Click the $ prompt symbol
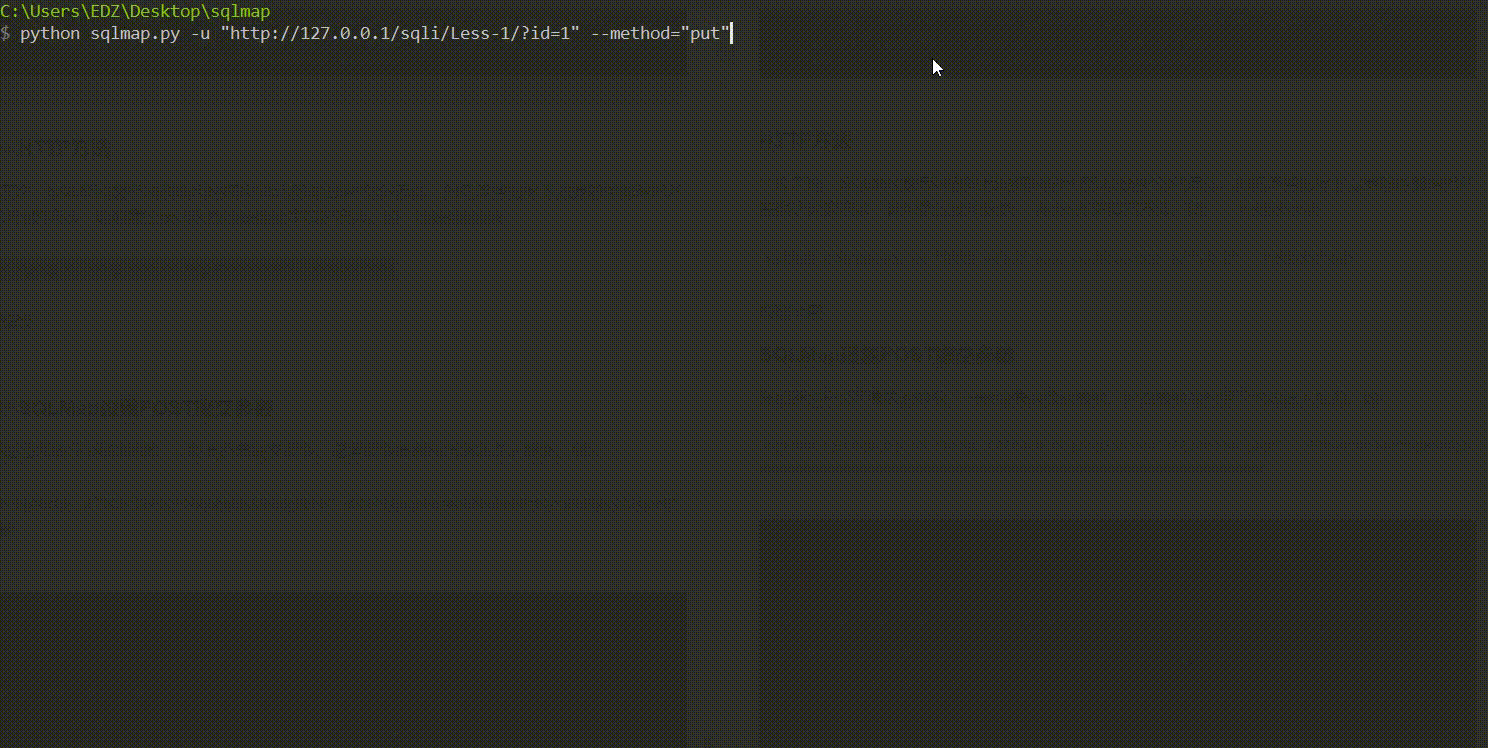 (5, 34)
